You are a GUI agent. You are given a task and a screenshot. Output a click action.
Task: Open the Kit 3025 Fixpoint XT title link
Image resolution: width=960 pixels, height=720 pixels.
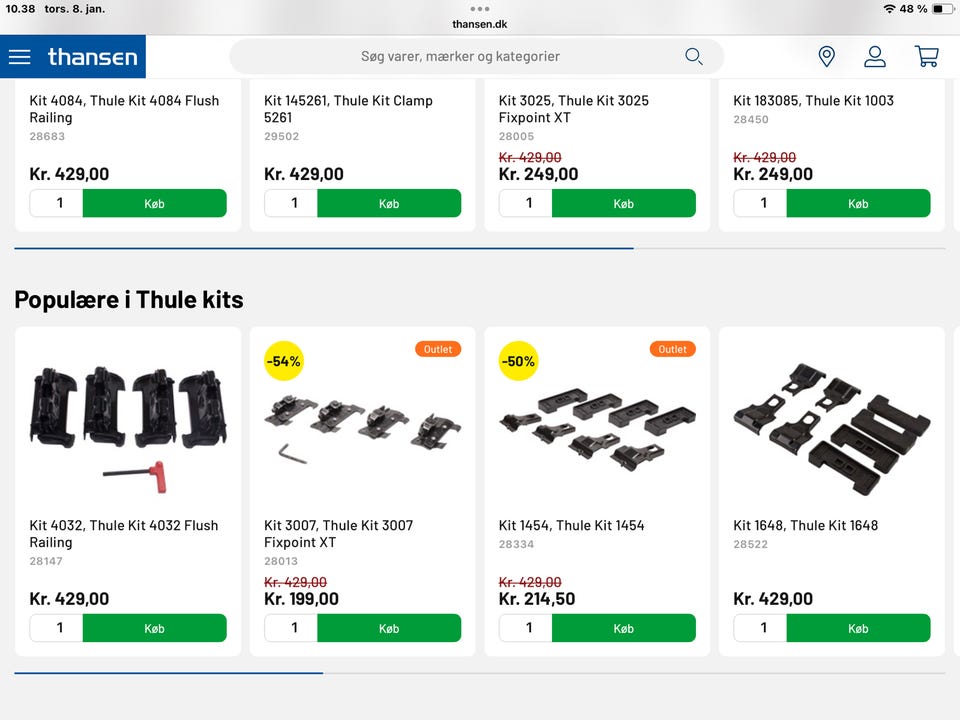tap(573, 109)
